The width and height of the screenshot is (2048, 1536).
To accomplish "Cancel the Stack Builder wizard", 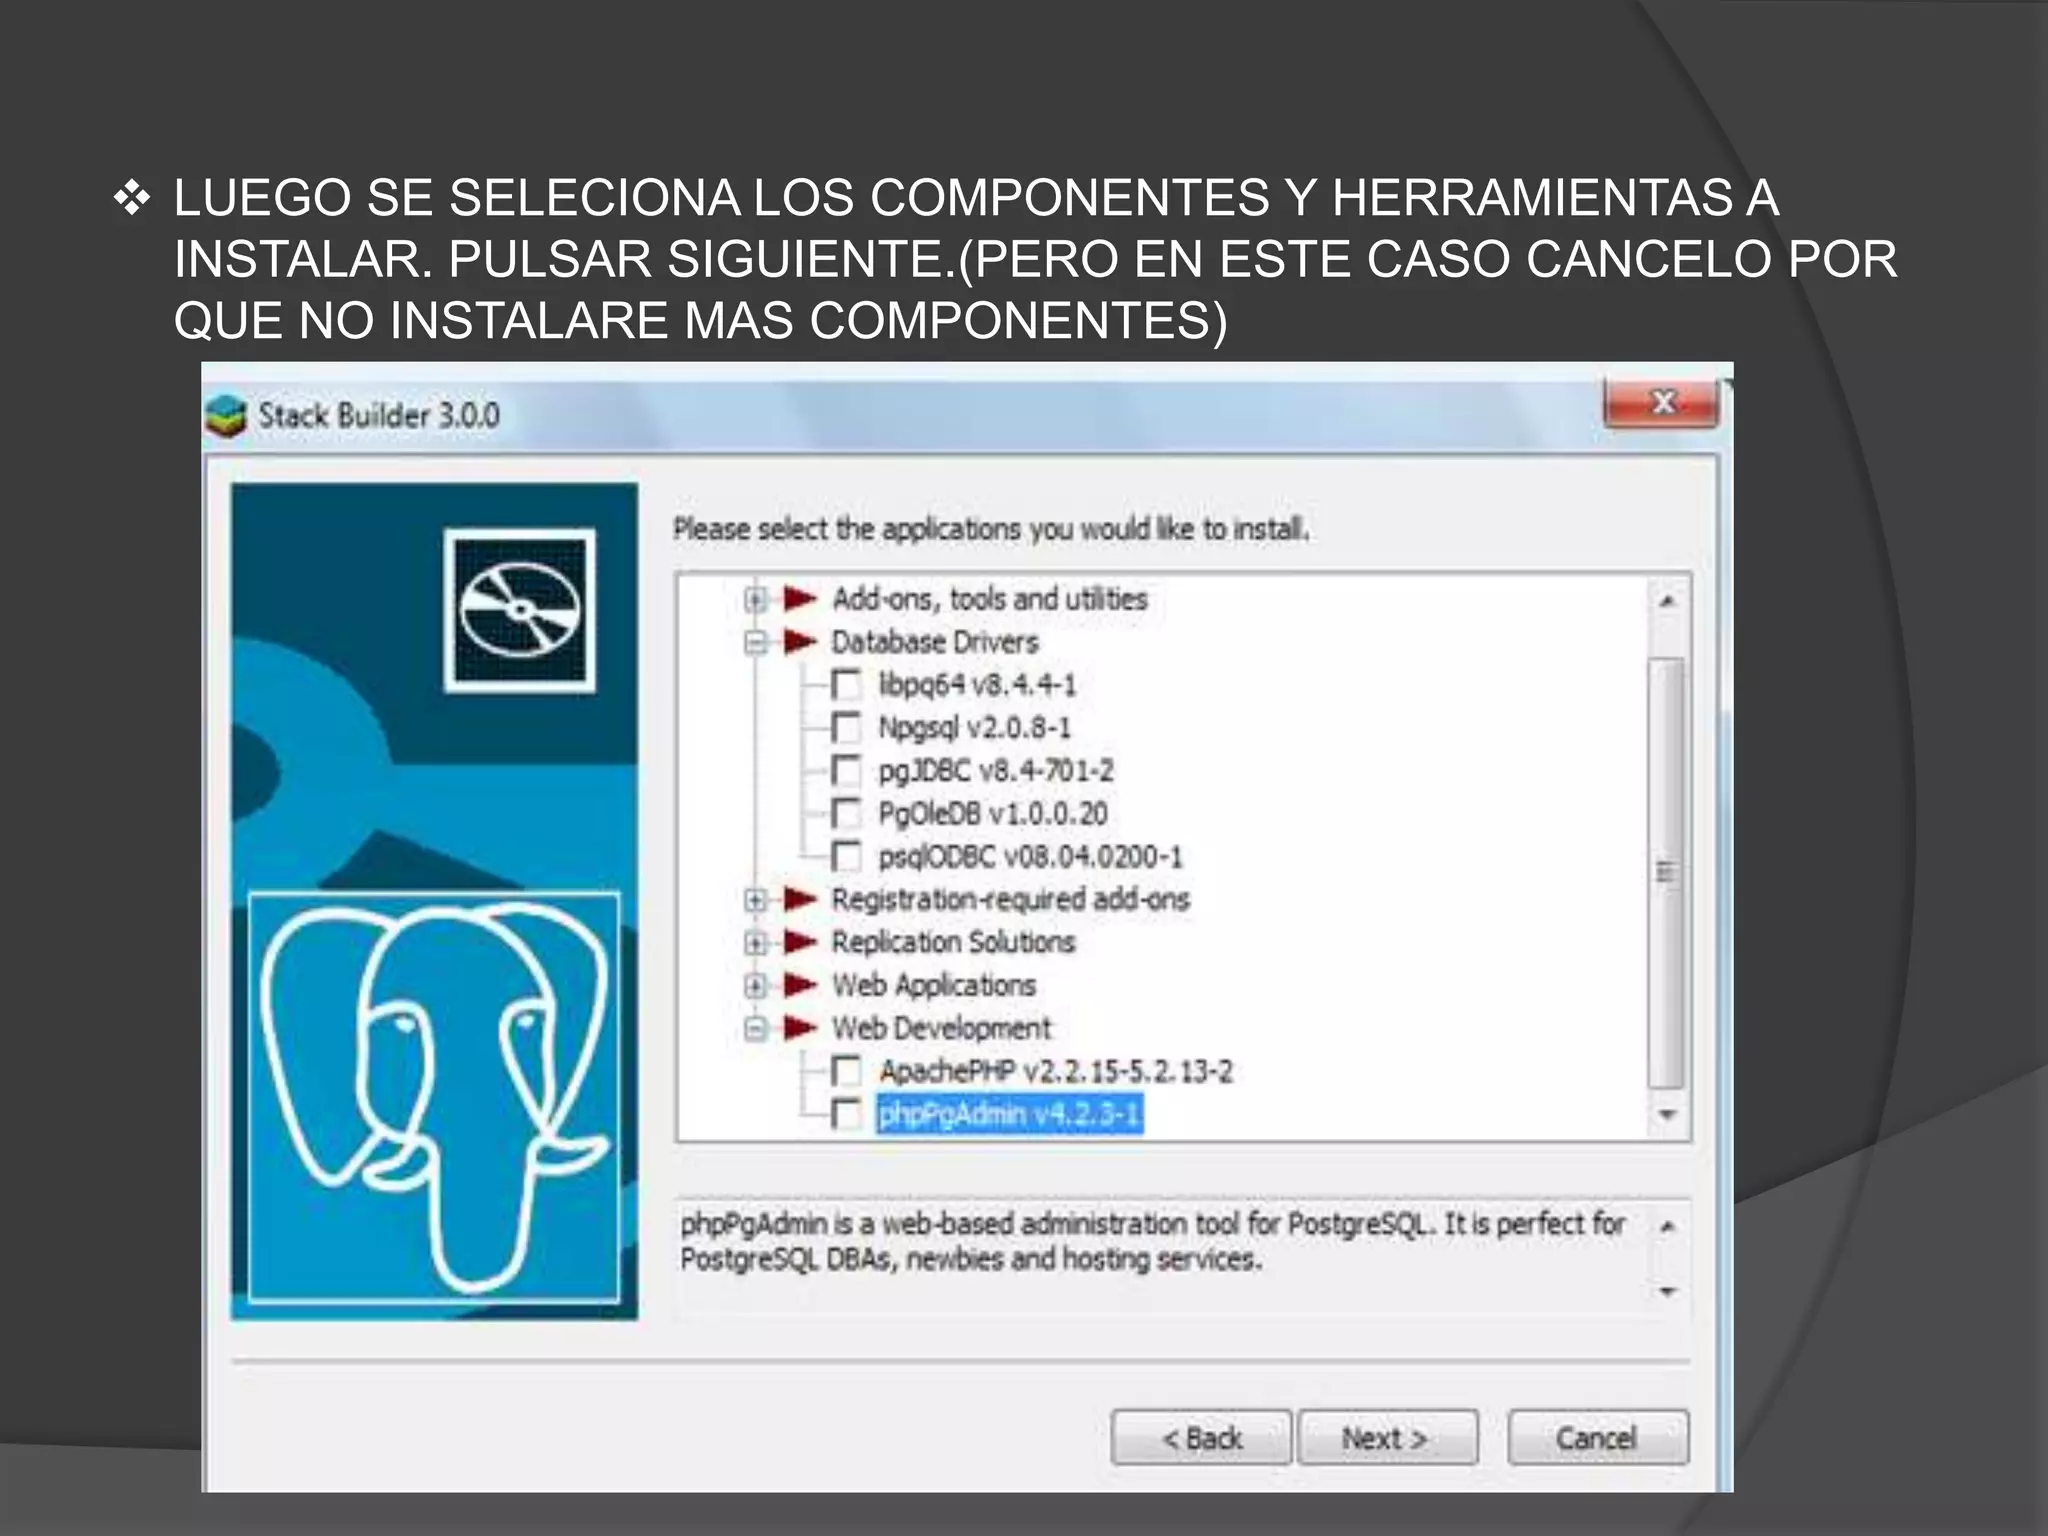I will click(1597, 1438).
